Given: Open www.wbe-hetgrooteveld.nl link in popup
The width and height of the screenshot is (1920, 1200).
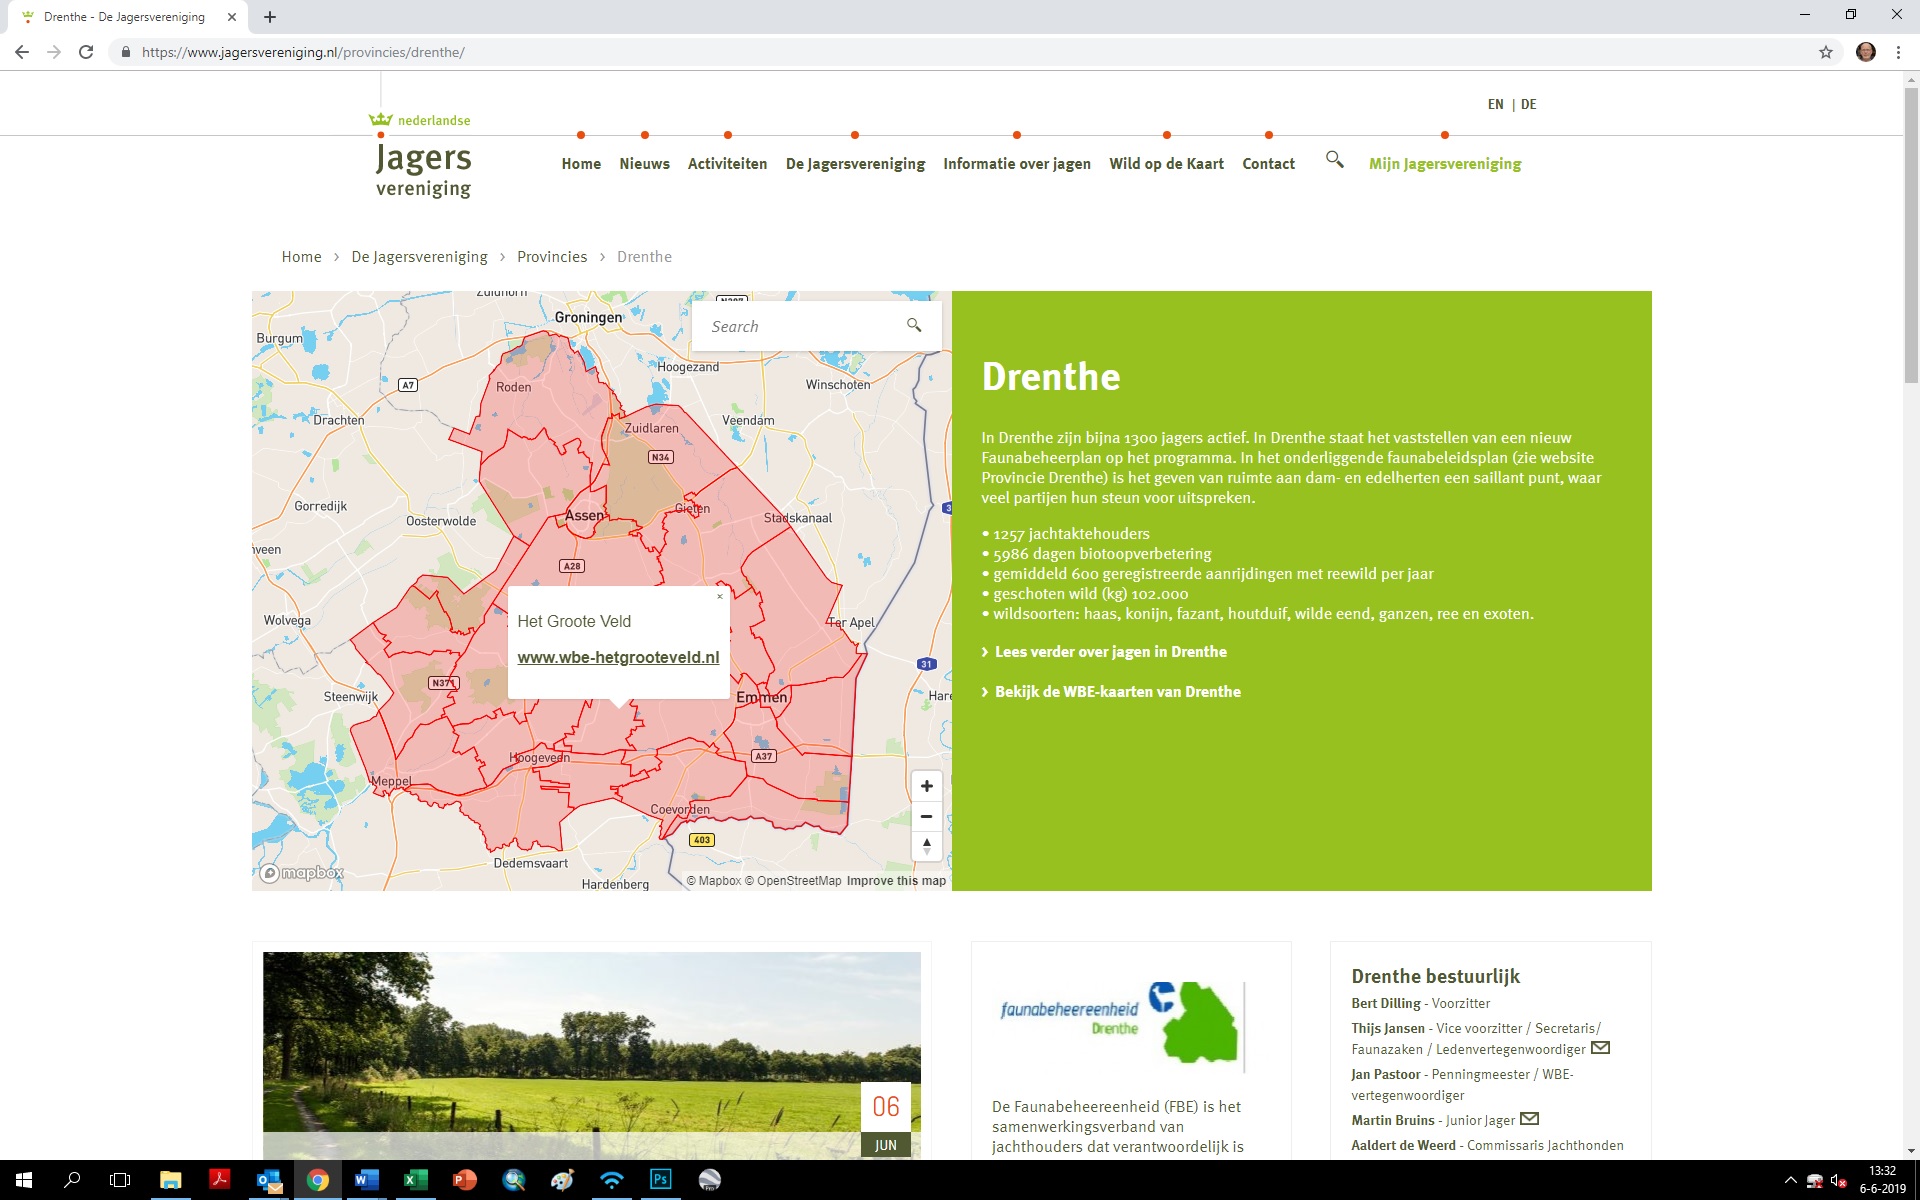Looking at the screenshot, I should point(618,657).
